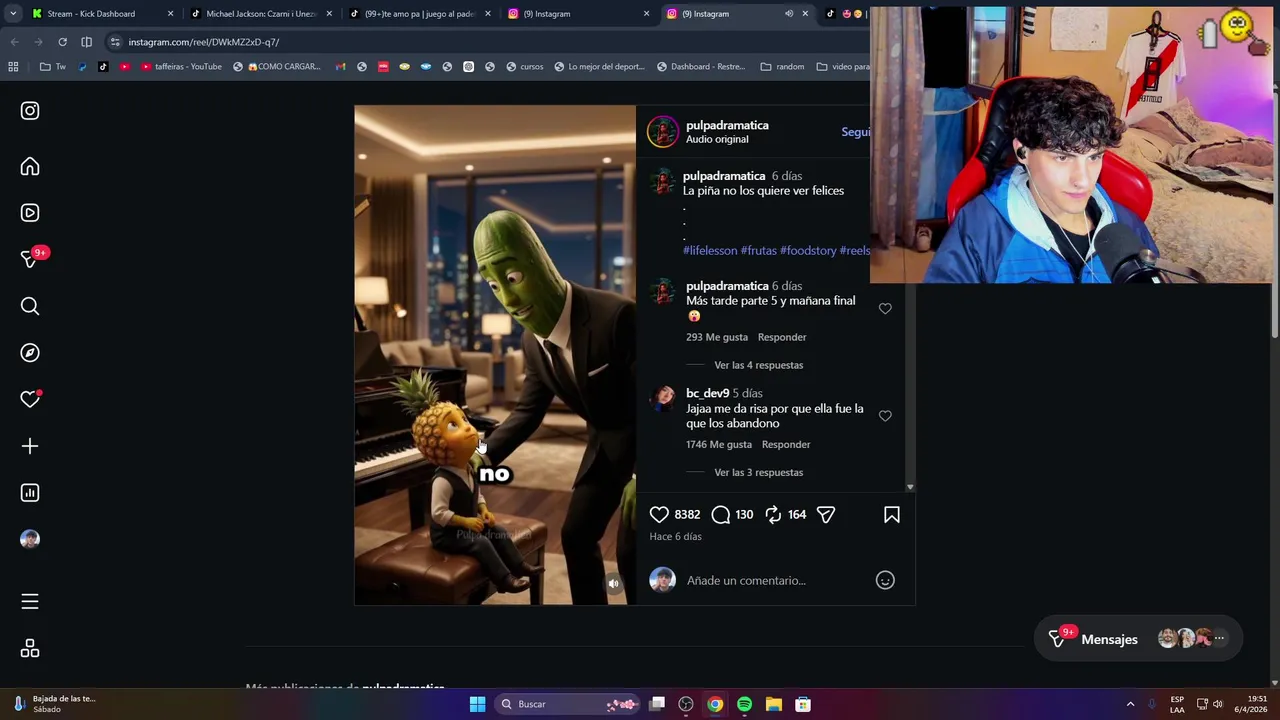Click the #frutas hashtag
The image size is (1280, 720).
pos(758,250)
